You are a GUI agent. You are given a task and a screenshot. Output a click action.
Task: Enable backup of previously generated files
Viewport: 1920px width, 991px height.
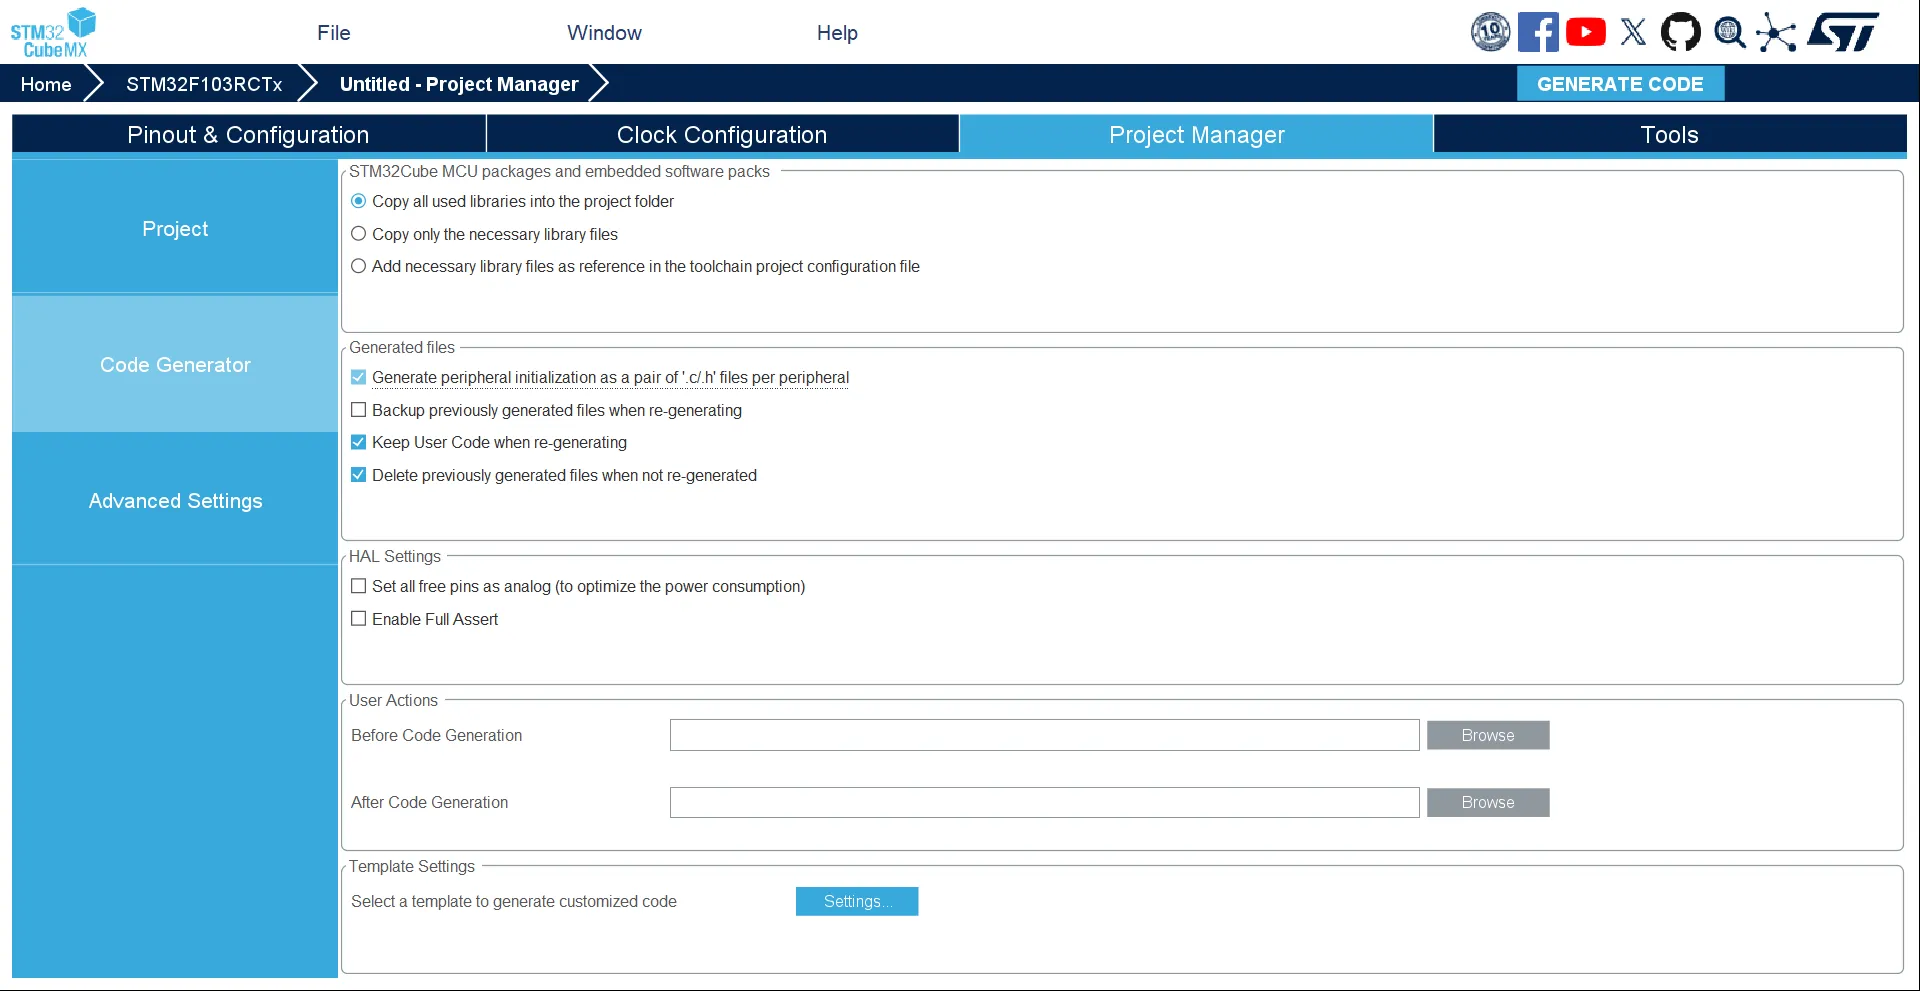tap(358, 409)
